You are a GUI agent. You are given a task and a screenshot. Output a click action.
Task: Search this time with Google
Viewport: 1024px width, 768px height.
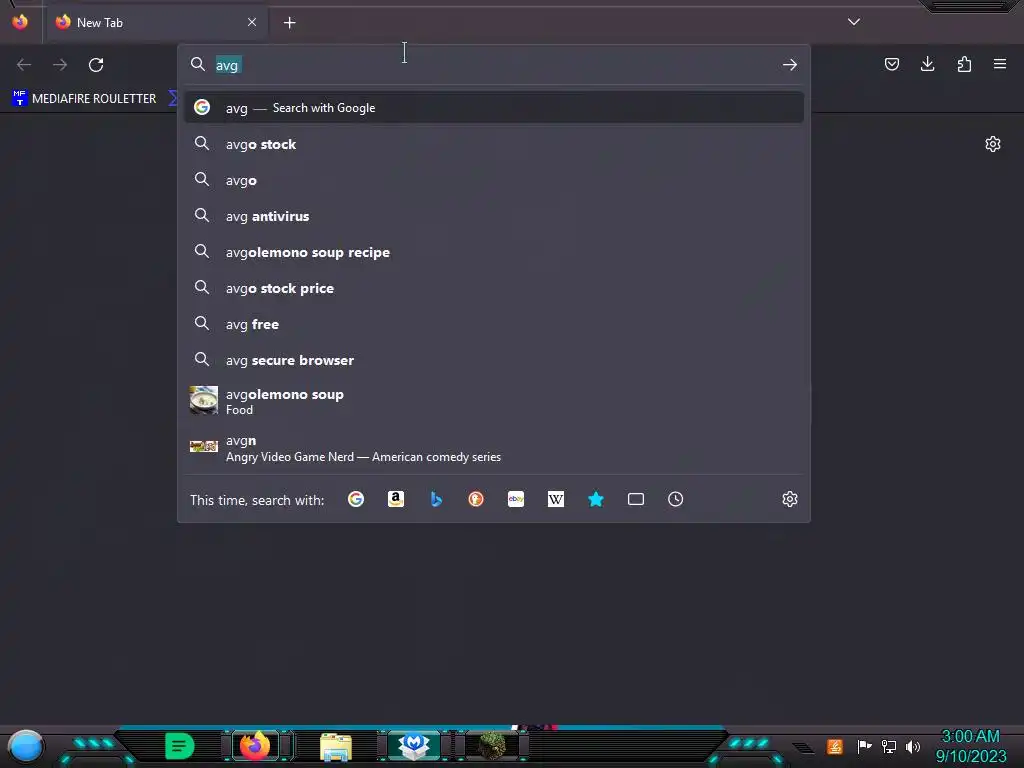[356, 500]
